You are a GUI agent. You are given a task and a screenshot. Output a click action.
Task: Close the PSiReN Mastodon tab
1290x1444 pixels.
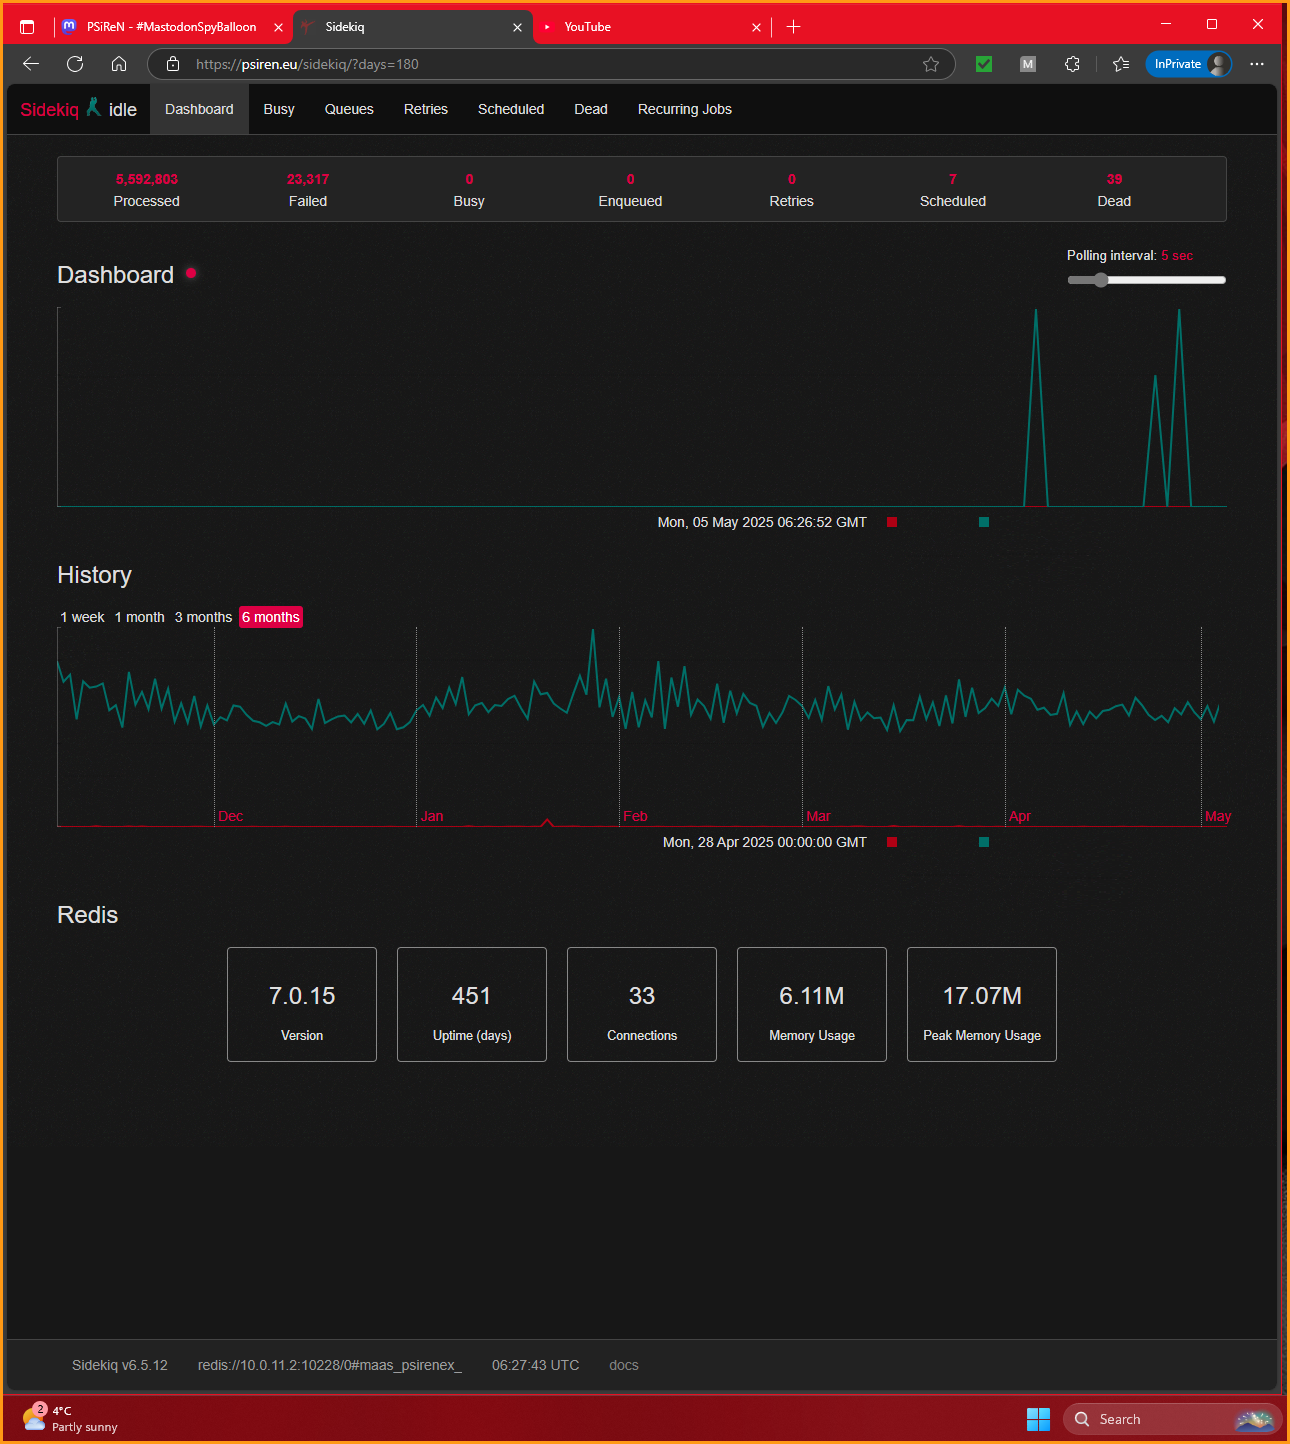[x=279, y=27]
